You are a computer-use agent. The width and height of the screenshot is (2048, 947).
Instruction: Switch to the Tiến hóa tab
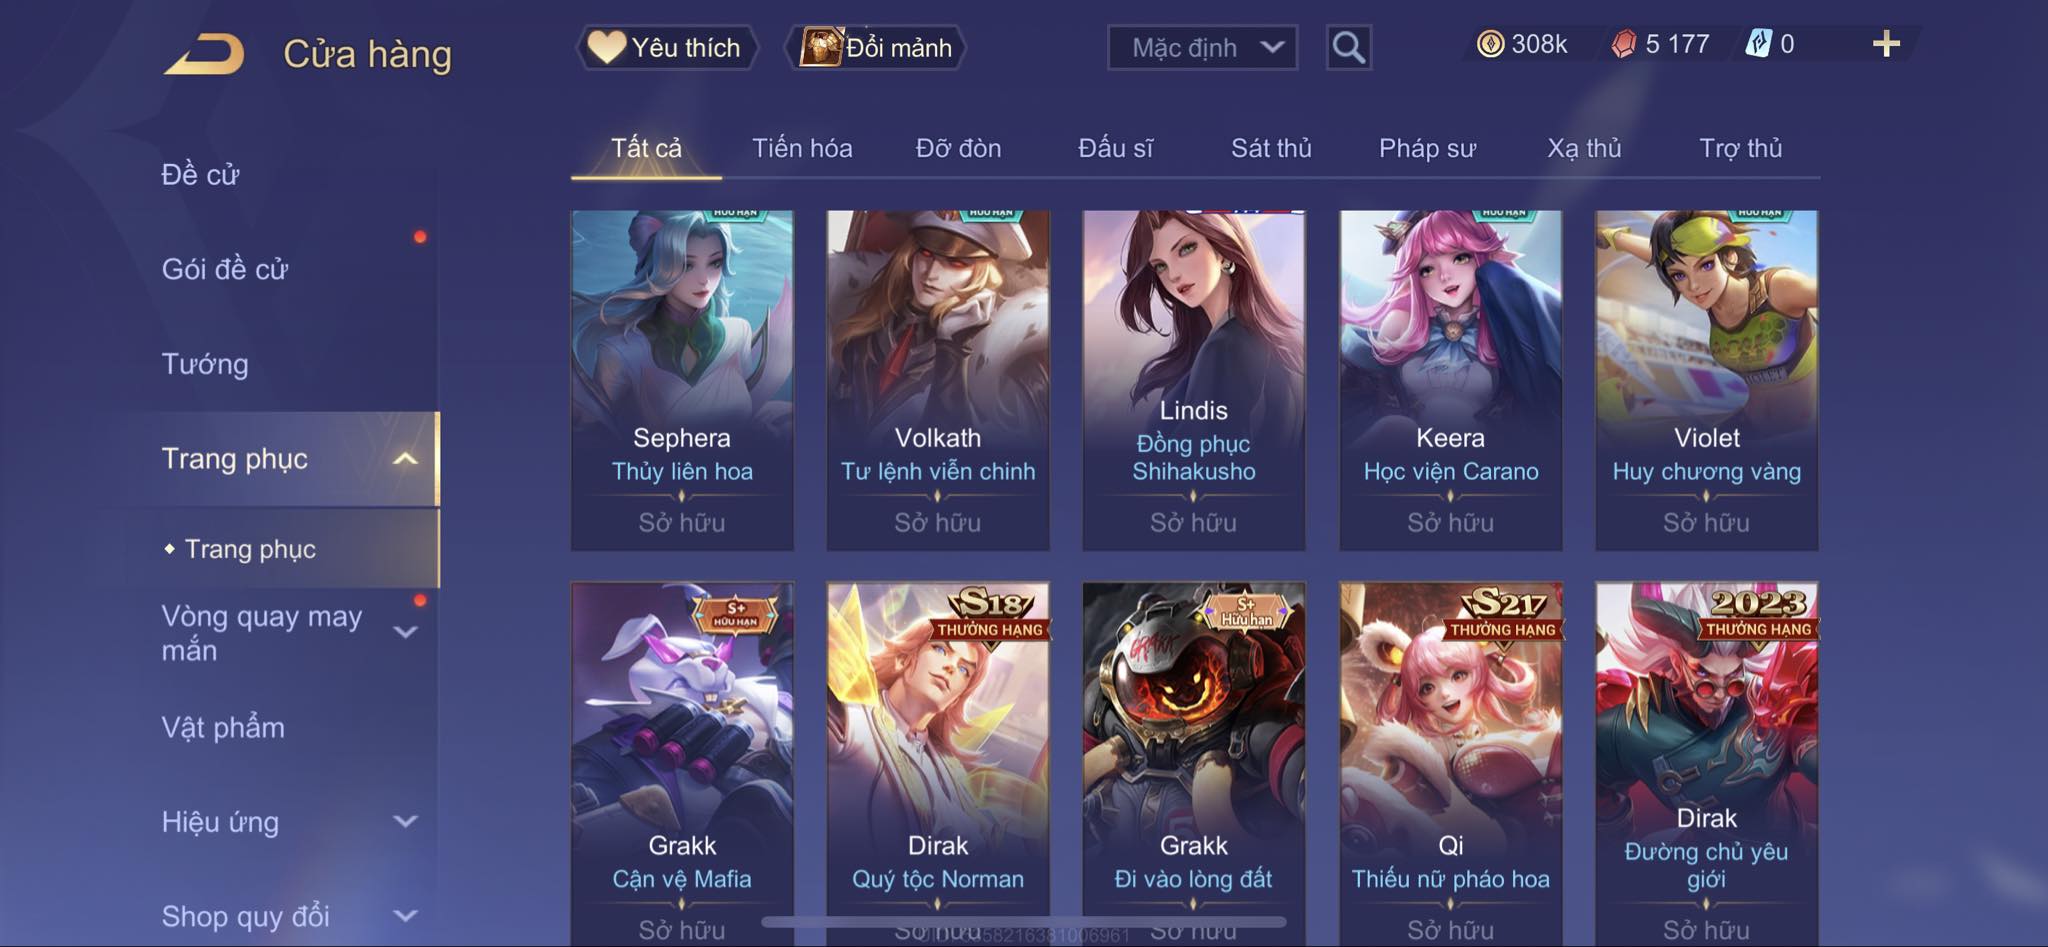coord(802,148)
